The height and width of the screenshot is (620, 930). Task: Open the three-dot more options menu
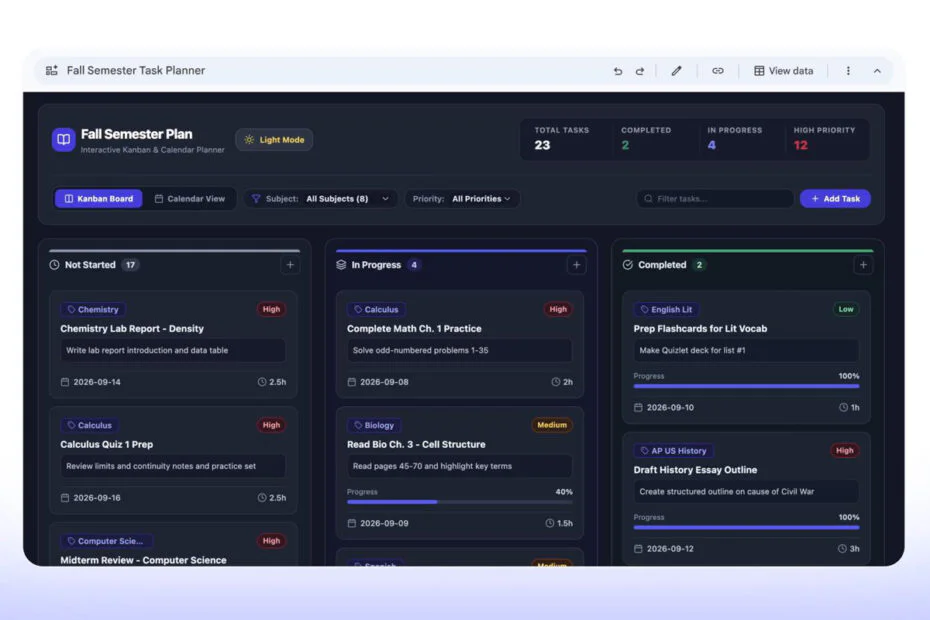click(848, 71)
